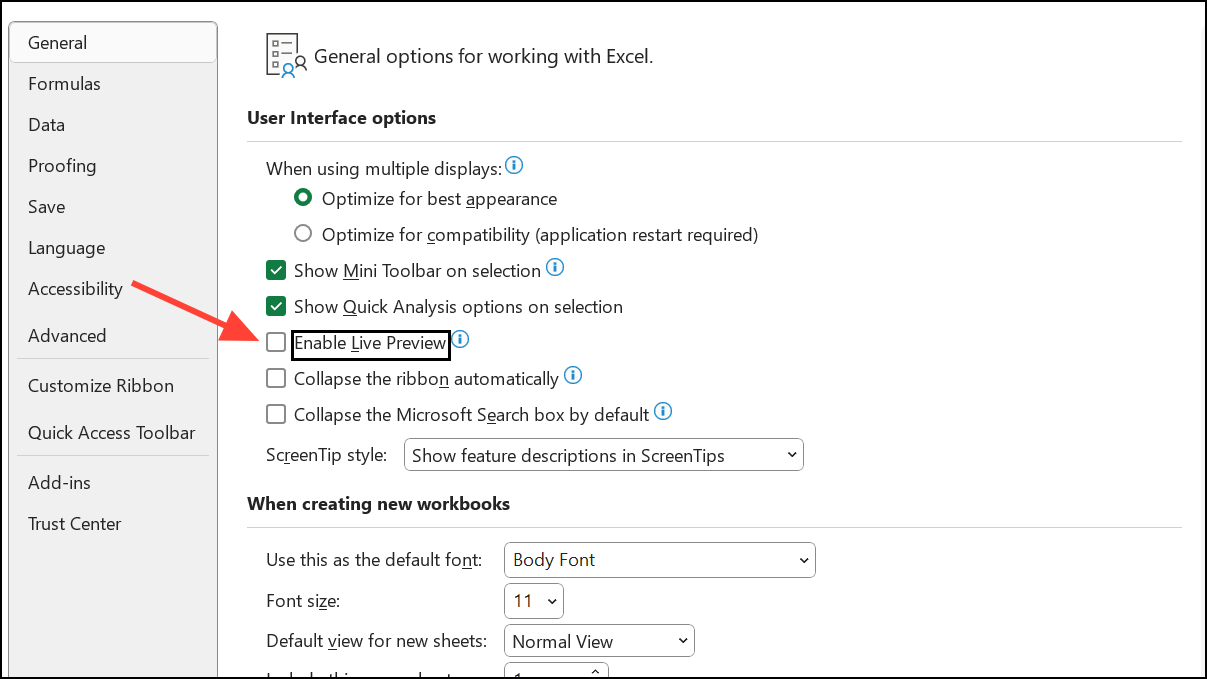1207x679 pixels.
Task: Uncheck "Show Quick Analysis options on selection"
Action: pos(276,306)
